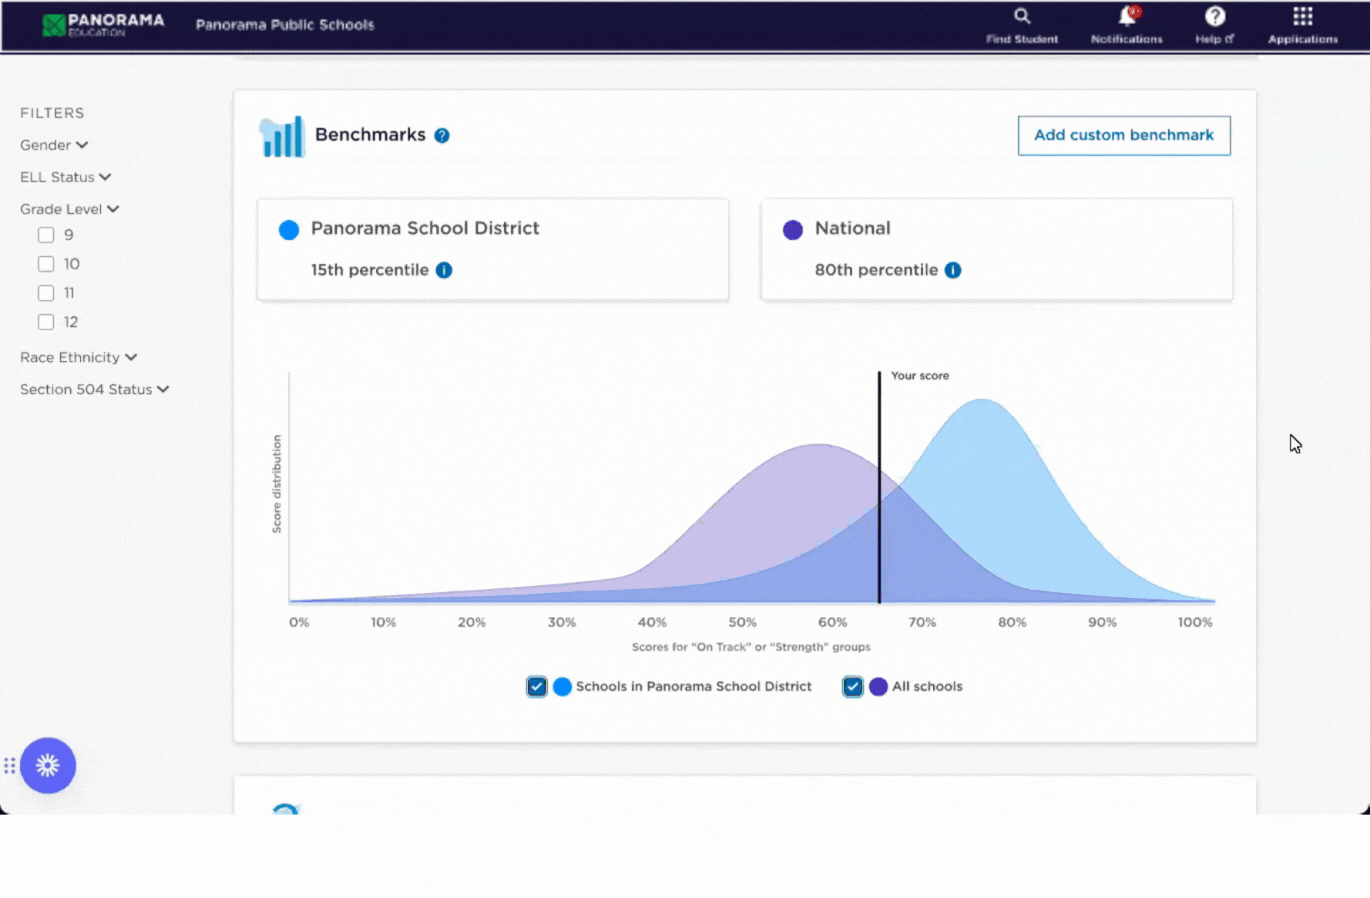Check the grade 11 filter checkbox

click(46, 293)
